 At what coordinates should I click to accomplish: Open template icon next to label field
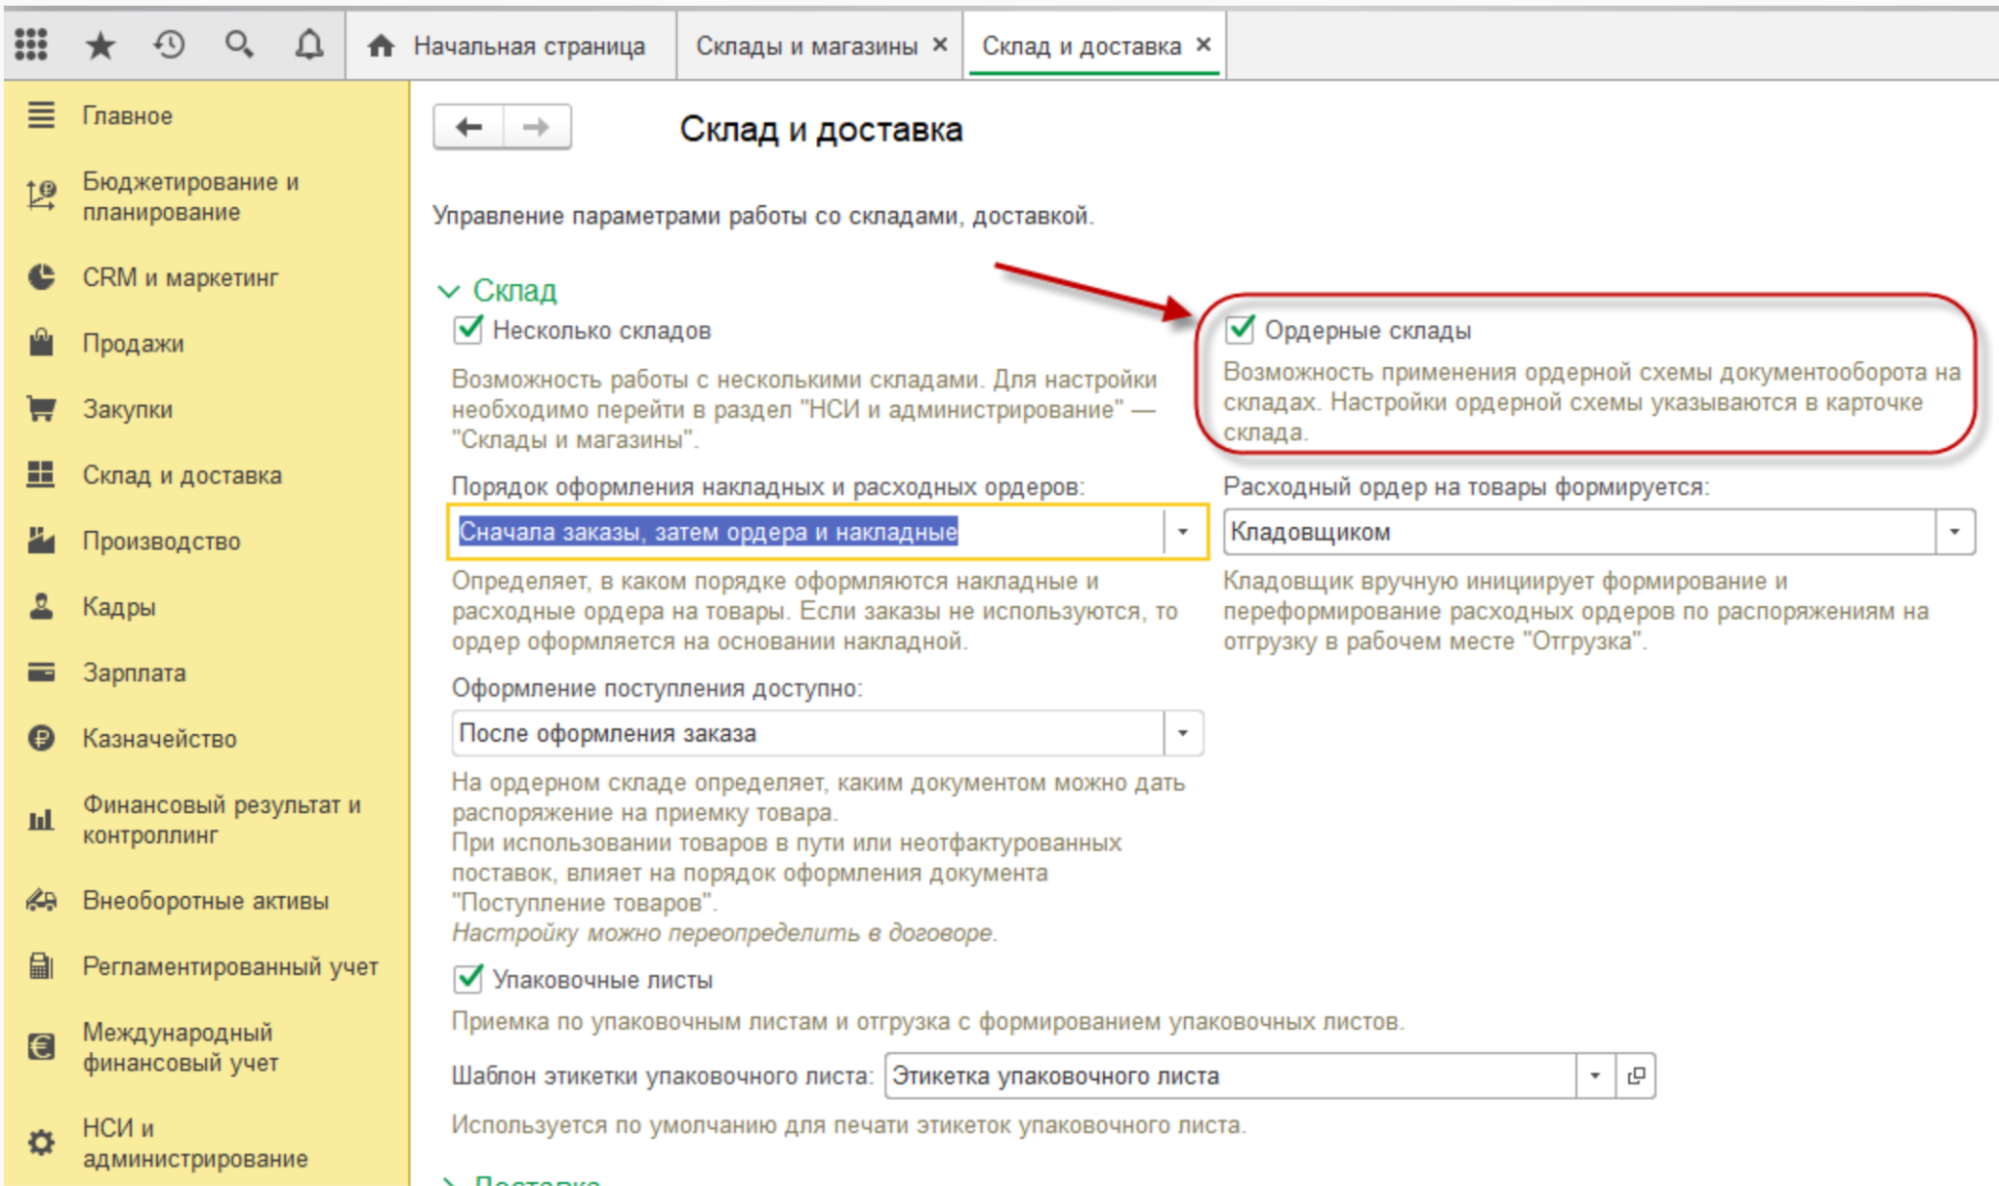click(x=1636, y=1076)
